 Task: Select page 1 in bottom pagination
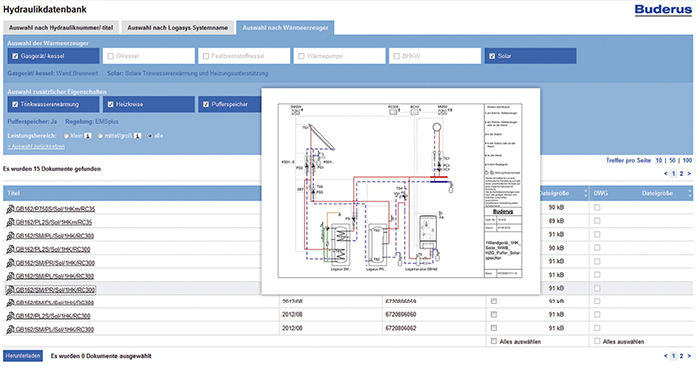coord(673,356)
